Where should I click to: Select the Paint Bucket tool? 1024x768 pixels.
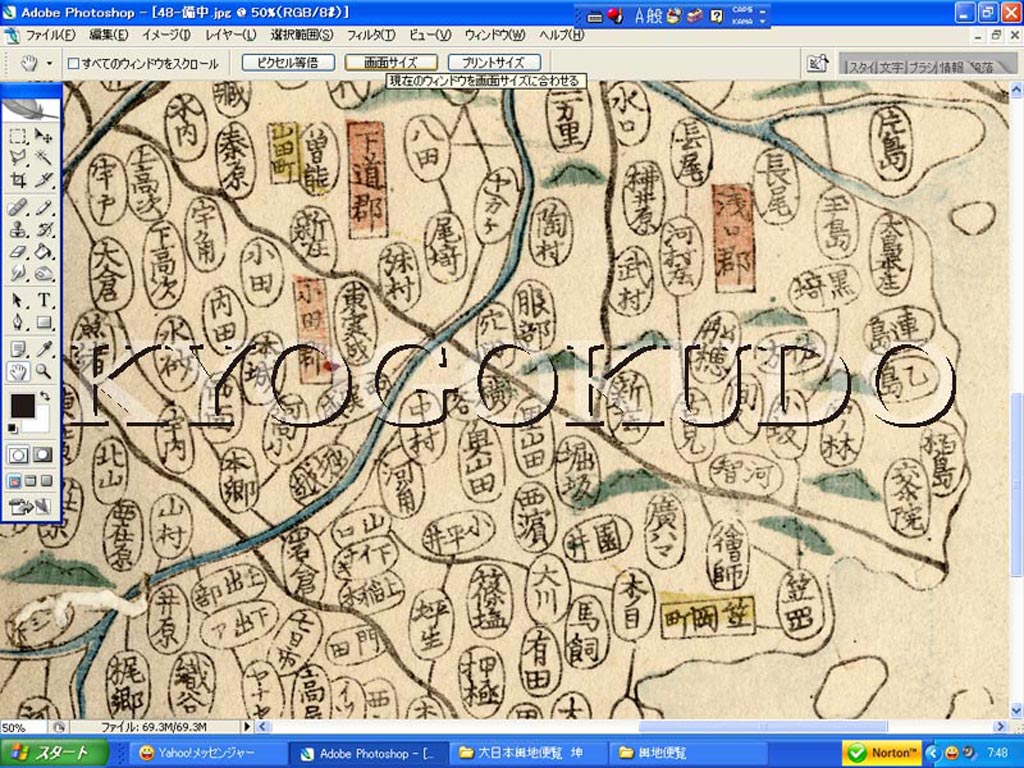point(43,251)
